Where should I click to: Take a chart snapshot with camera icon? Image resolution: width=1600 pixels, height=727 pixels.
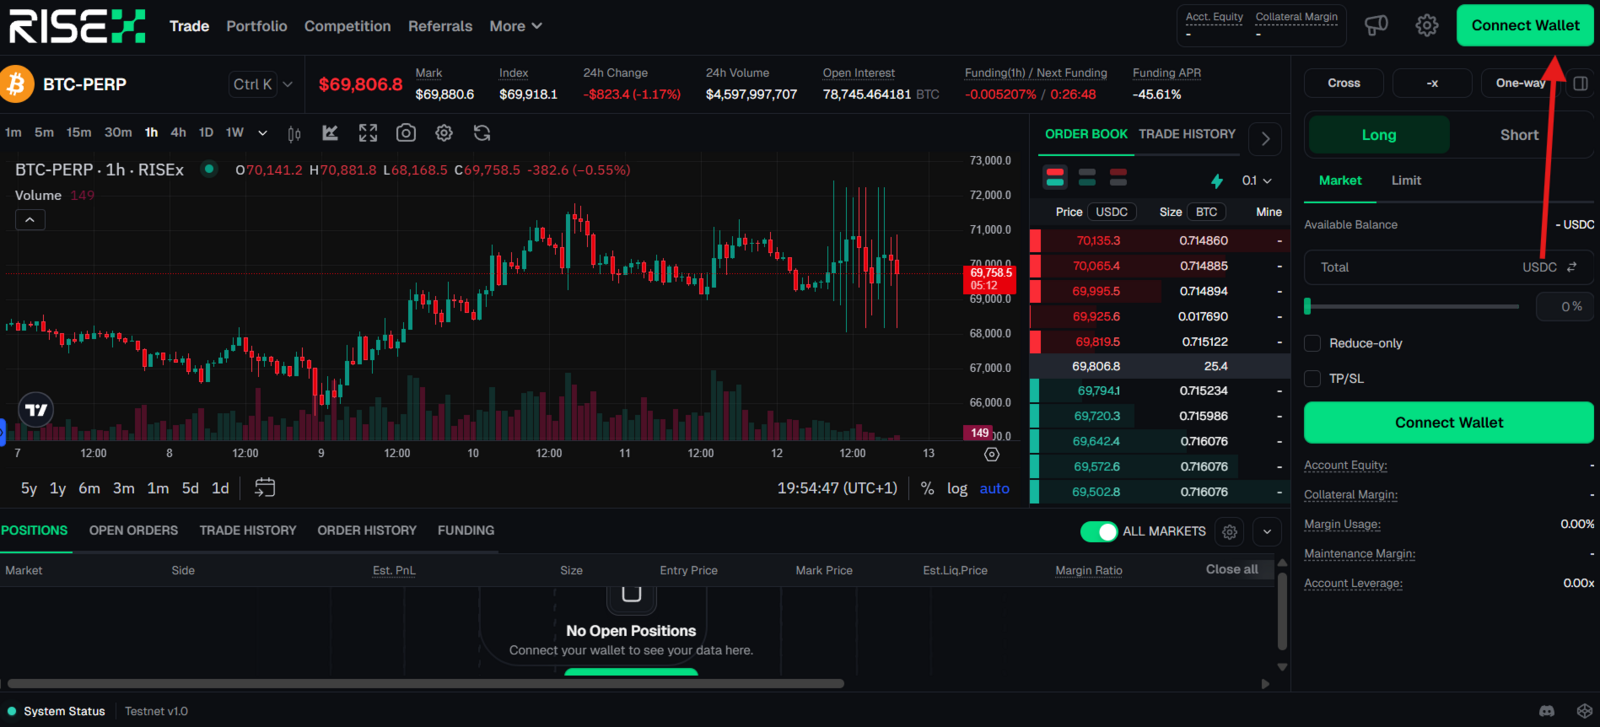pos(406,133)
